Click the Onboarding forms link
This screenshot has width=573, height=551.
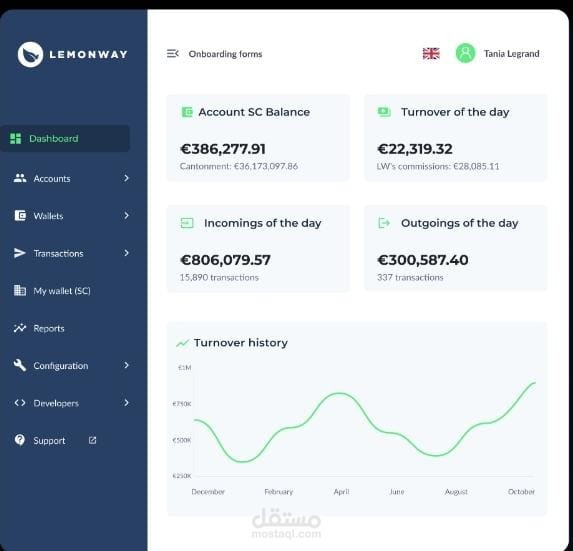click(x=225, y=54)
